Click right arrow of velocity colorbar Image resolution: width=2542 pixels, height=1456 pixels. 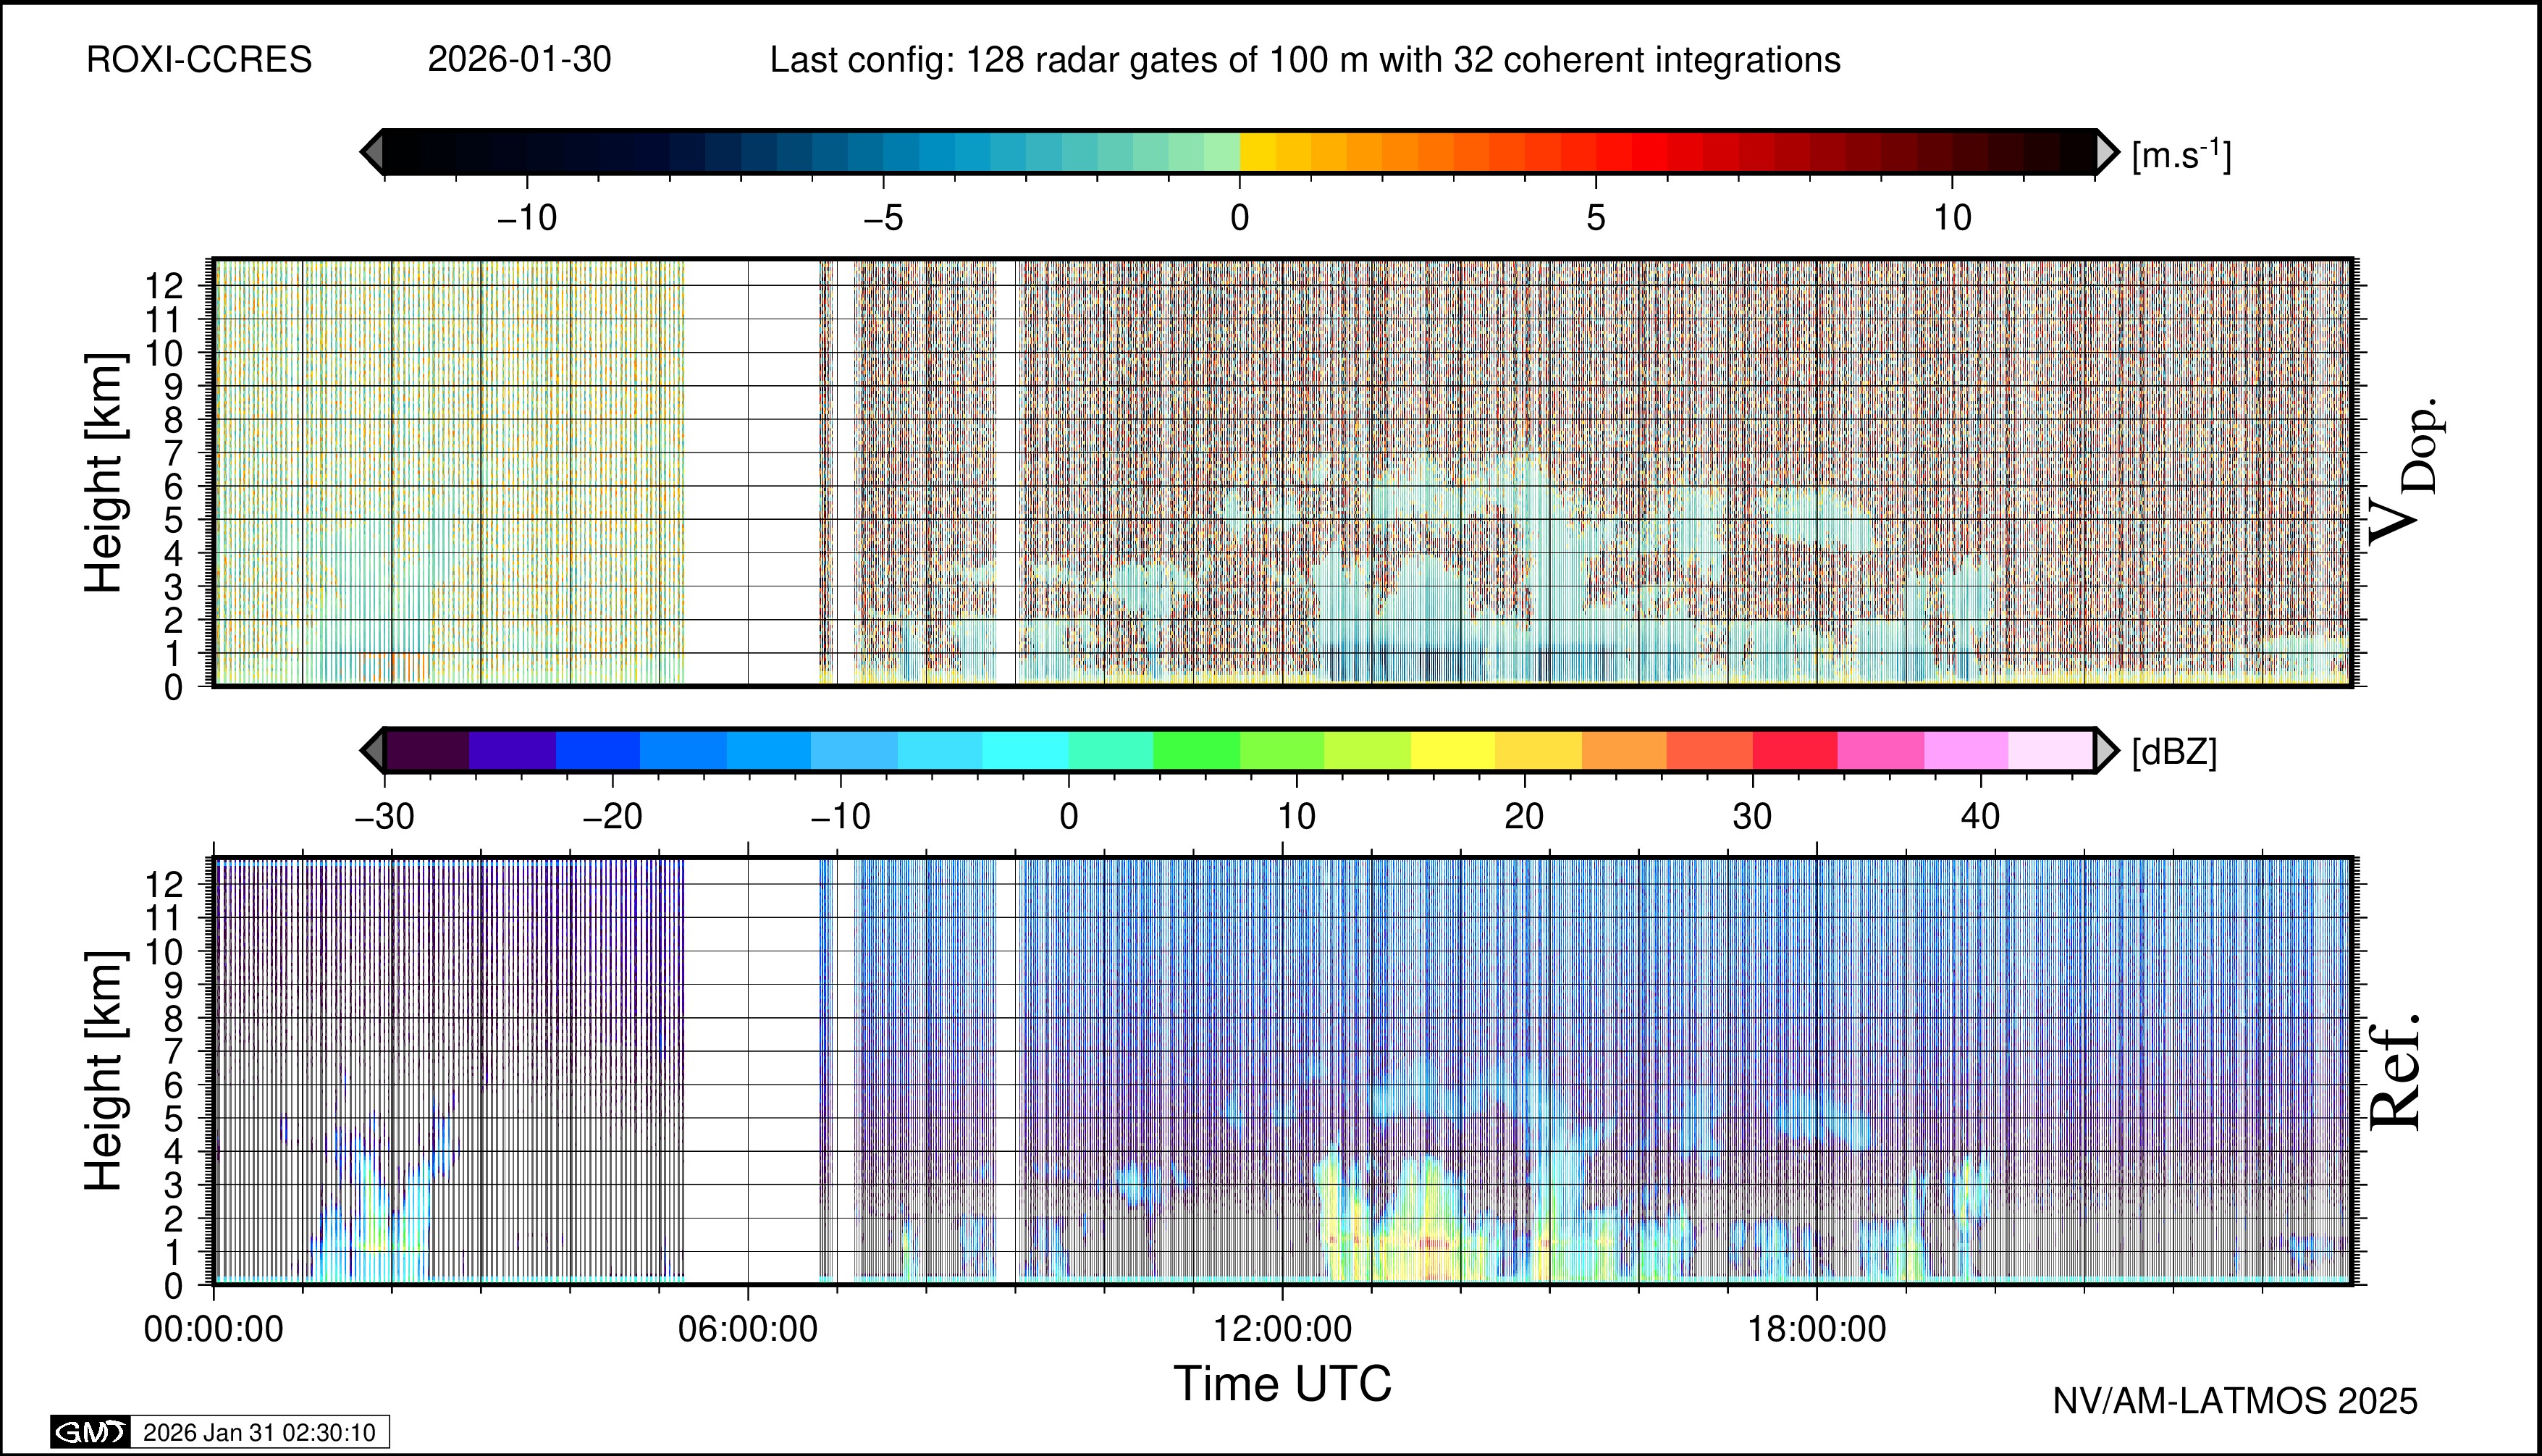coord(2106,152)
